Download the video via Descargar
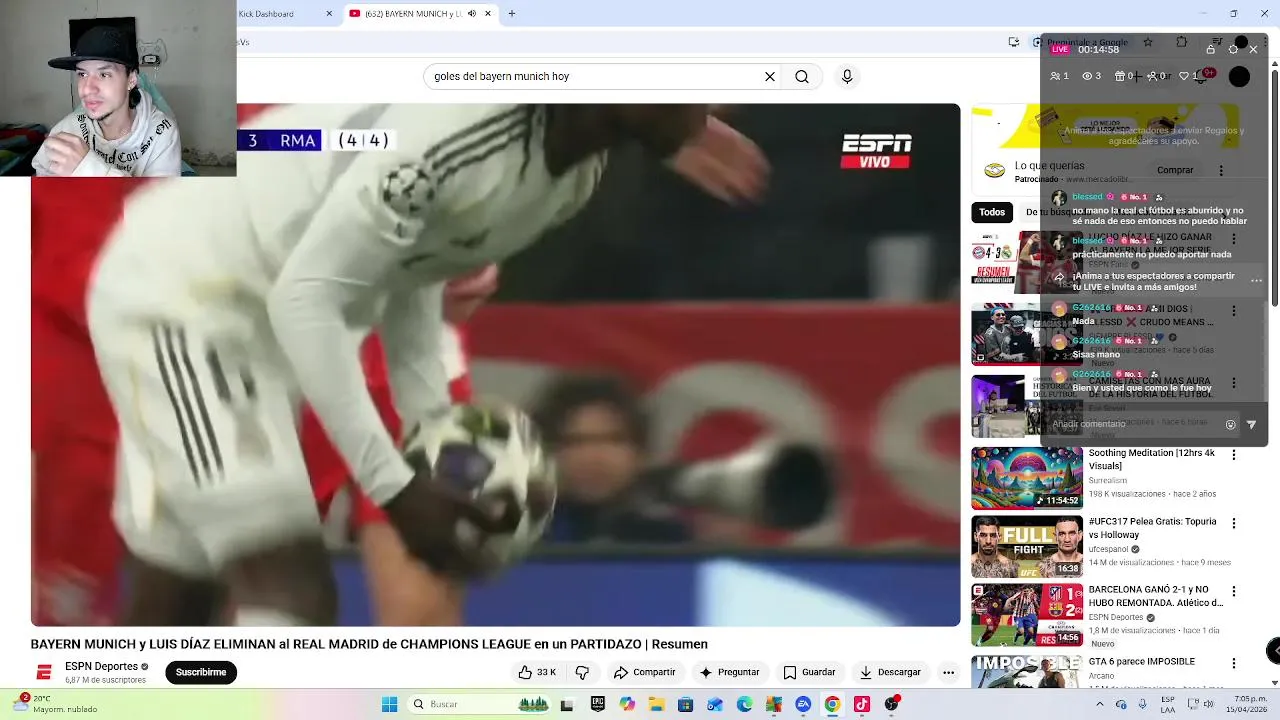This screenshot has height=720, width=1280. click(x=890, y=672)
